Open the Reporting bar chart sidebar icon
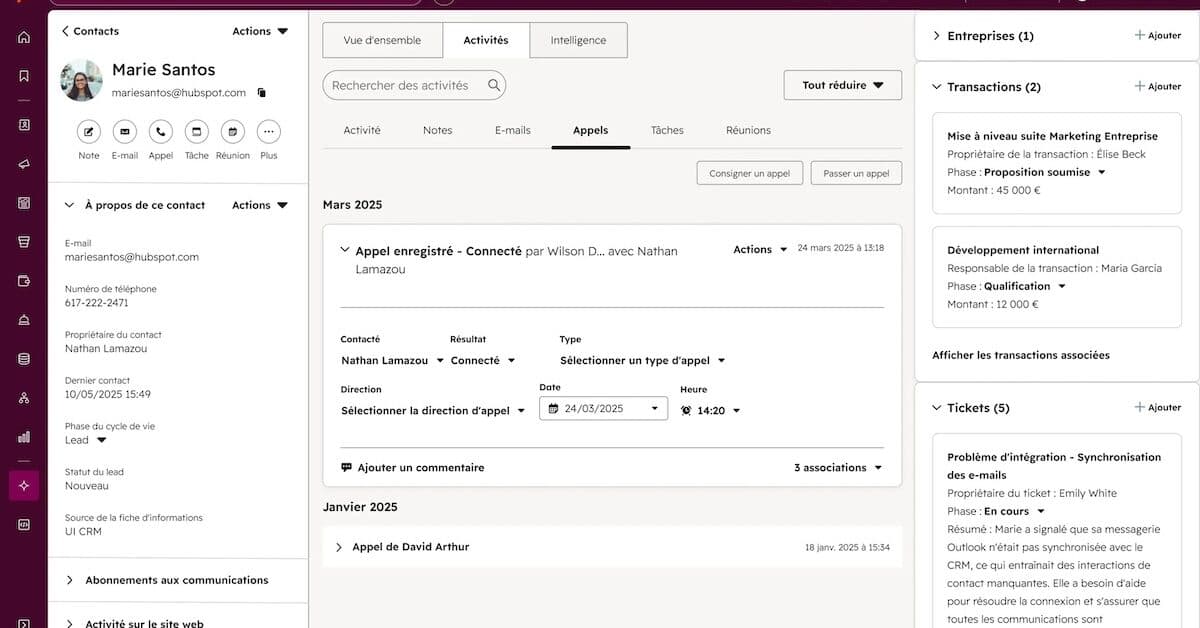This screenshot has height=628, width=1200. tap(24, 437)
